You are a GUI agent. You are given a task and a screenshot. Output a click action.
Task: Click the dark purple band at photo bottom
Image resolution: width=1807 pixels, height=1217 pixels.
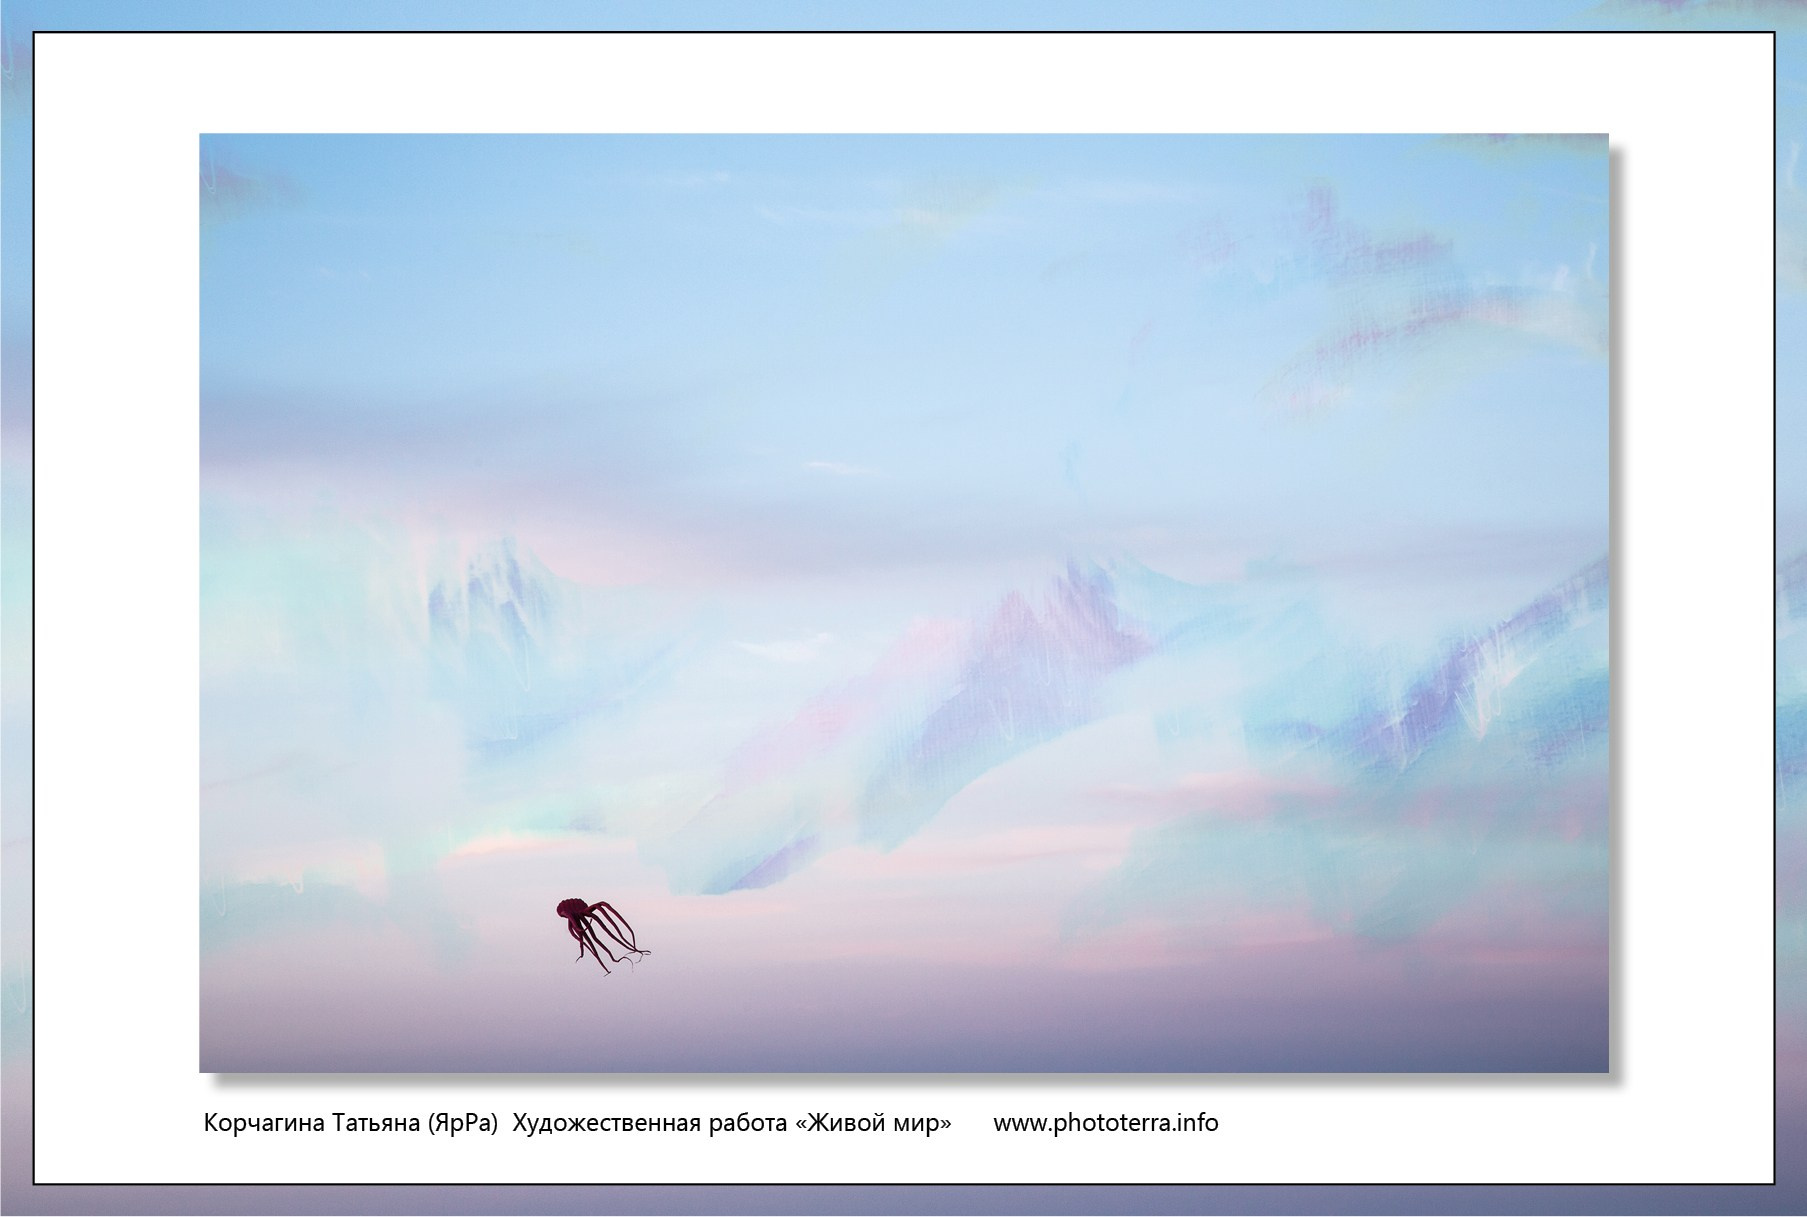(x=900, y=1045)
